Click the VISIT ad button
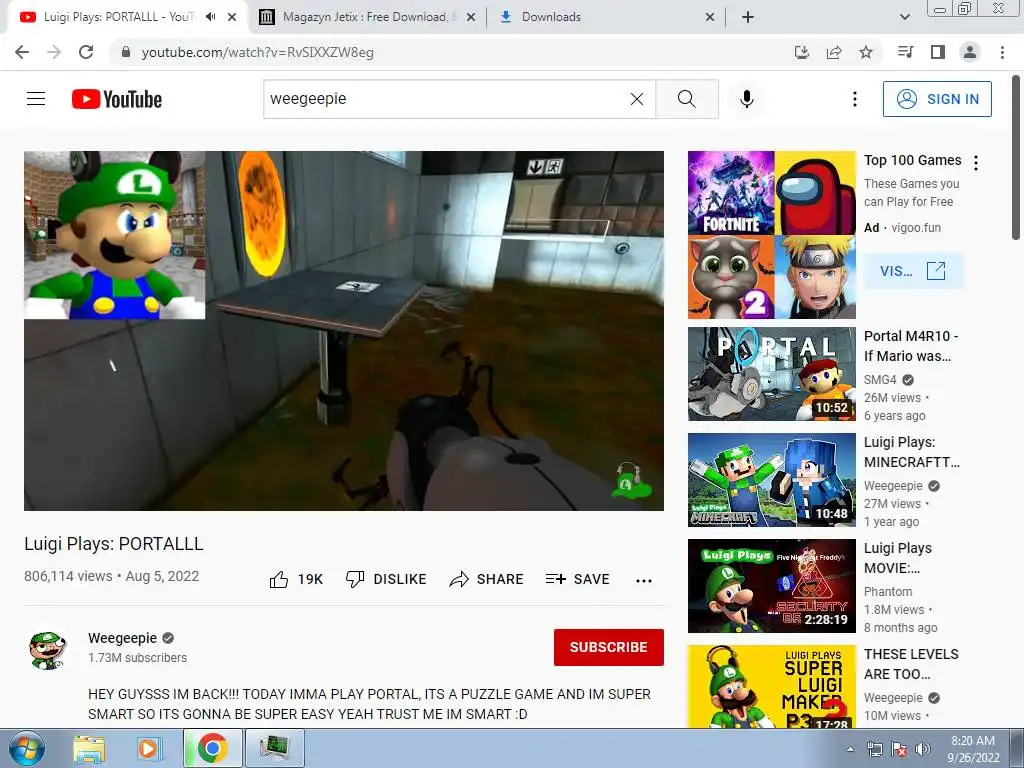This screenshot has width=1024, height=768. point(913,271)
